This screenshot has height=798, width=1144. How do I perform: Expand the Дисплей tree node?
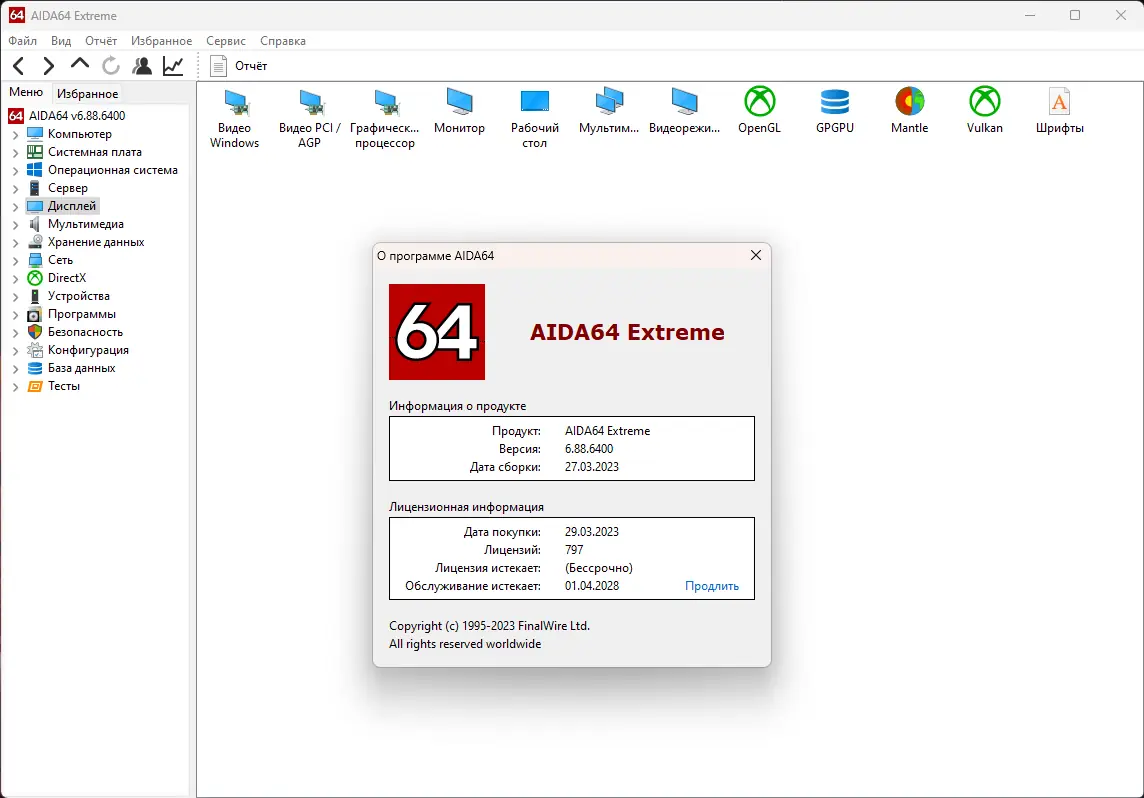pyautogui.click(x=15, y=206)
